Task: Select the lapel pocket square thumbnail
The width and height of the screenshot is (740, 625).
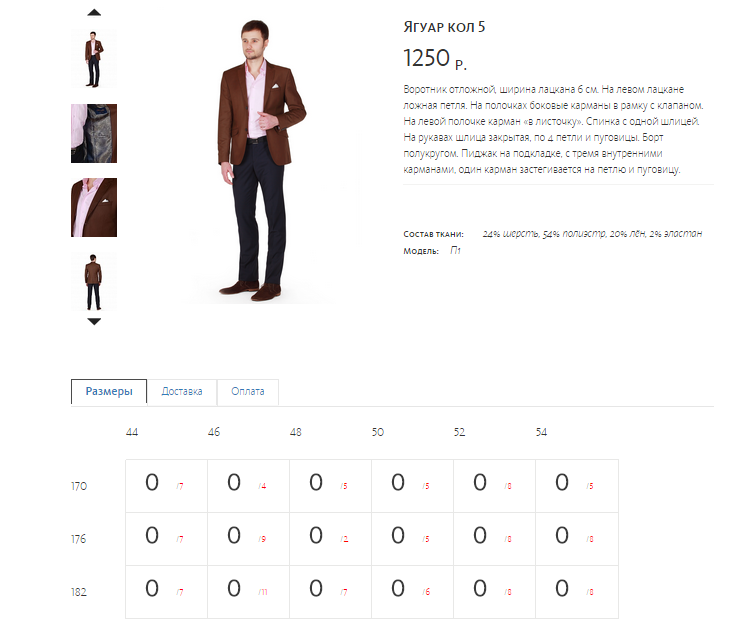Action: (94, 208)
